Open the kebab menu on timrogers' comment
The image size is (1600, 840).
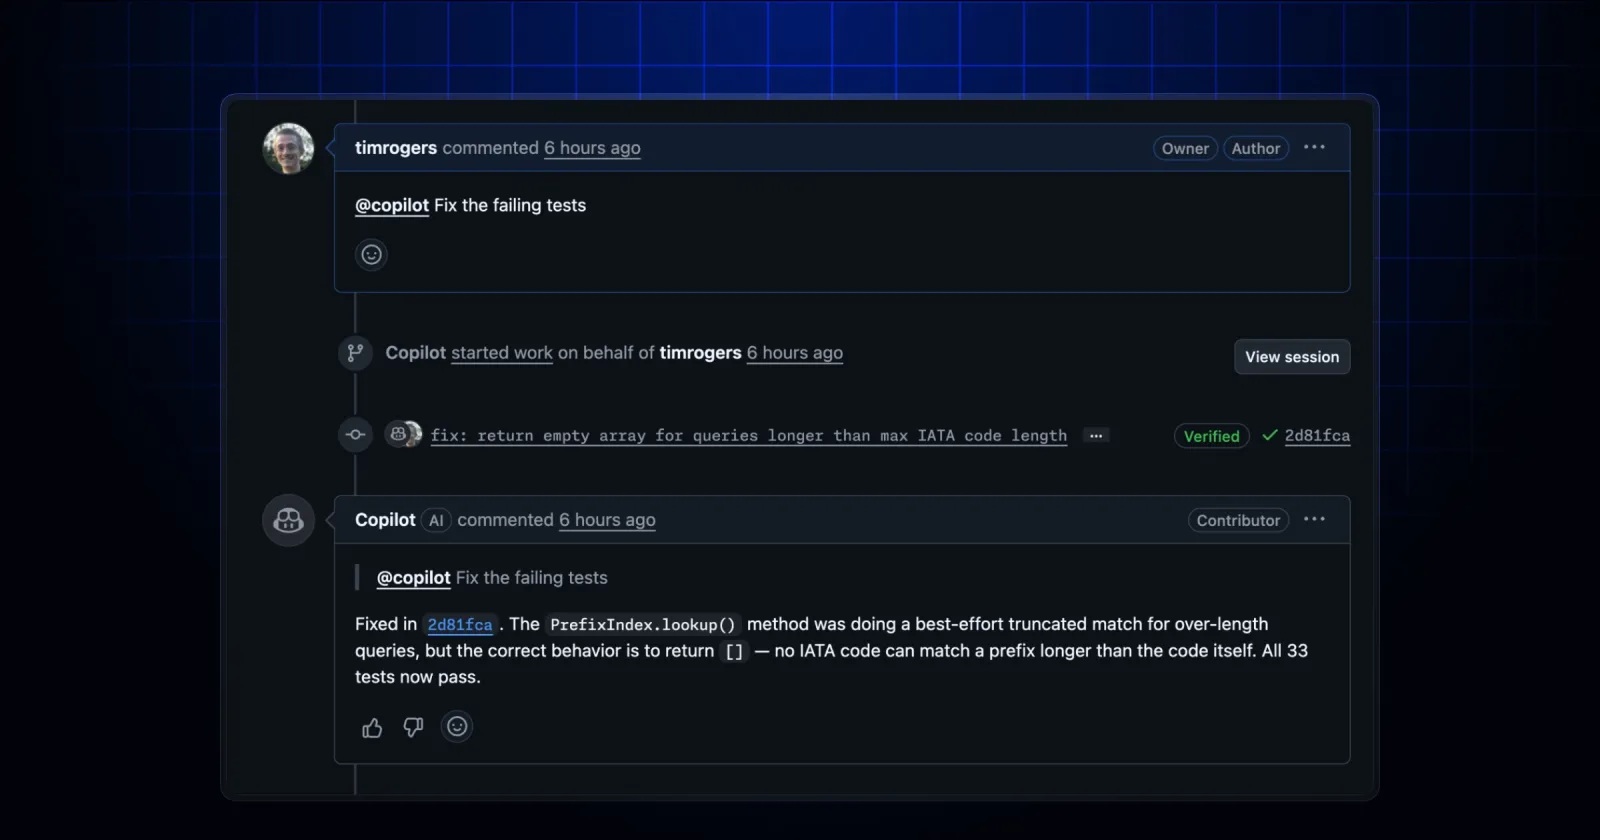(1315, 147)
